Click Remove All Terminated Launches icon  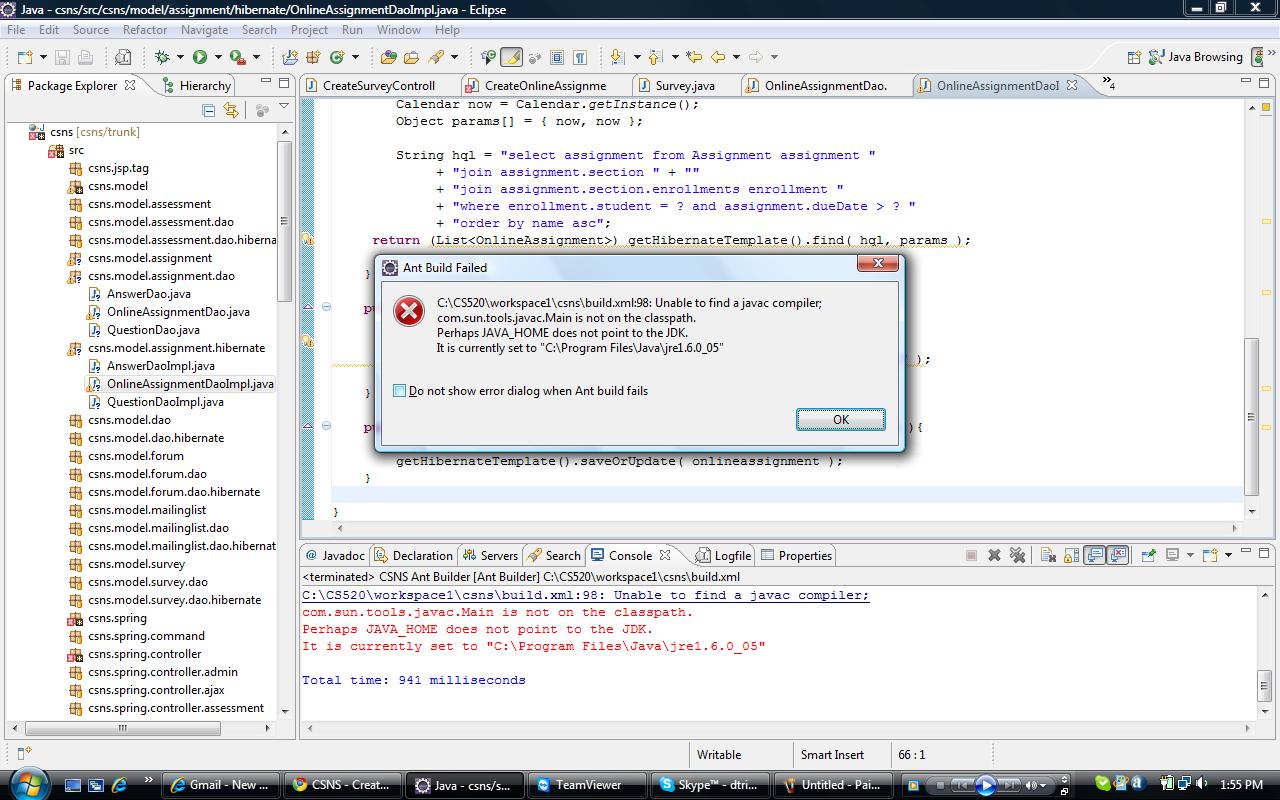[x=1017, y=555]
